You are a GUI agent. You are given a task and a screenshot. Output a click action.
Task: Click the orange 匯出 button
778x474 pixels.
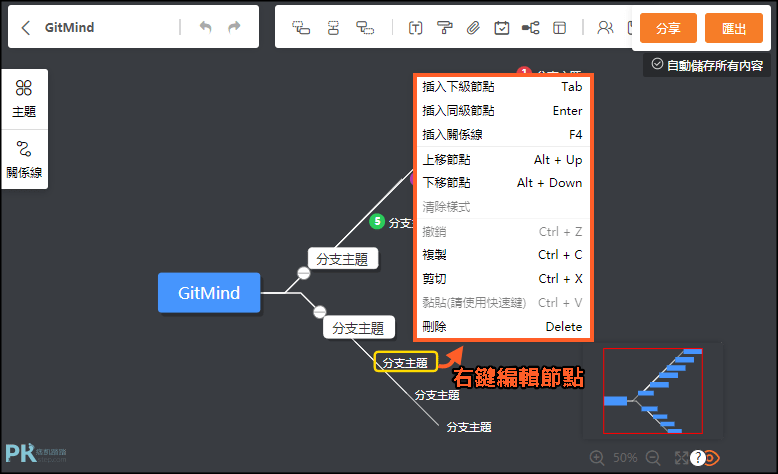coord(734,28)
